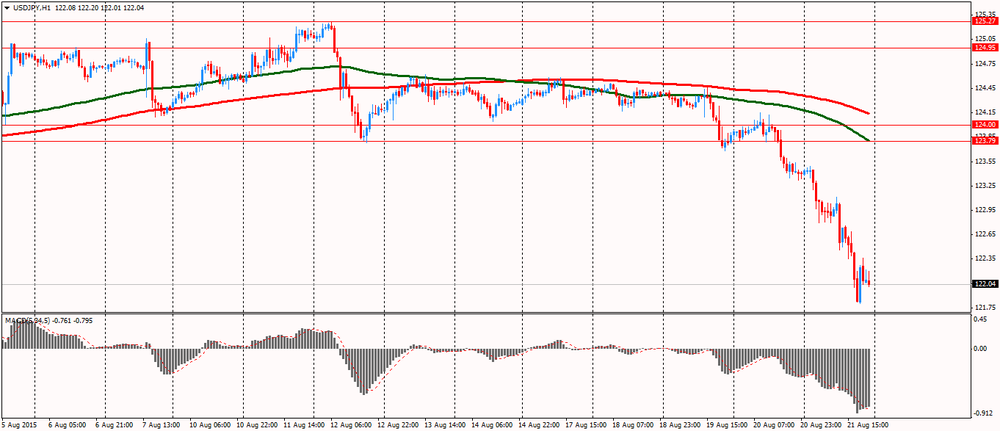Click the 122.95 value on price axis
This screenshot has width=1000, height=431.
985,210
